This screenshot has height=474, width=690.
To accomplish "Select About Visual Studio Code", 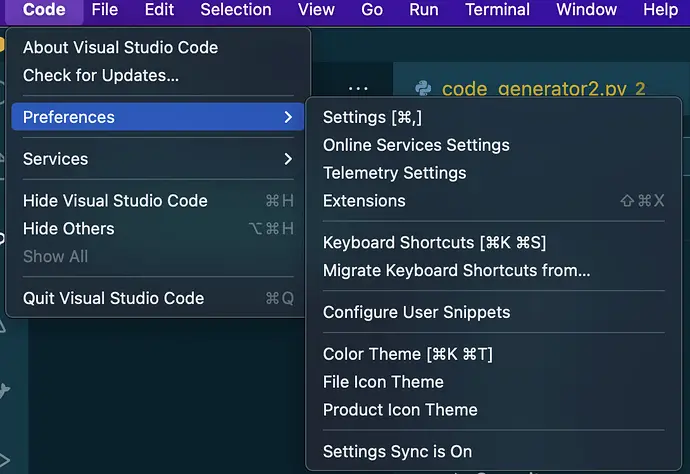I will pos(158,48).
